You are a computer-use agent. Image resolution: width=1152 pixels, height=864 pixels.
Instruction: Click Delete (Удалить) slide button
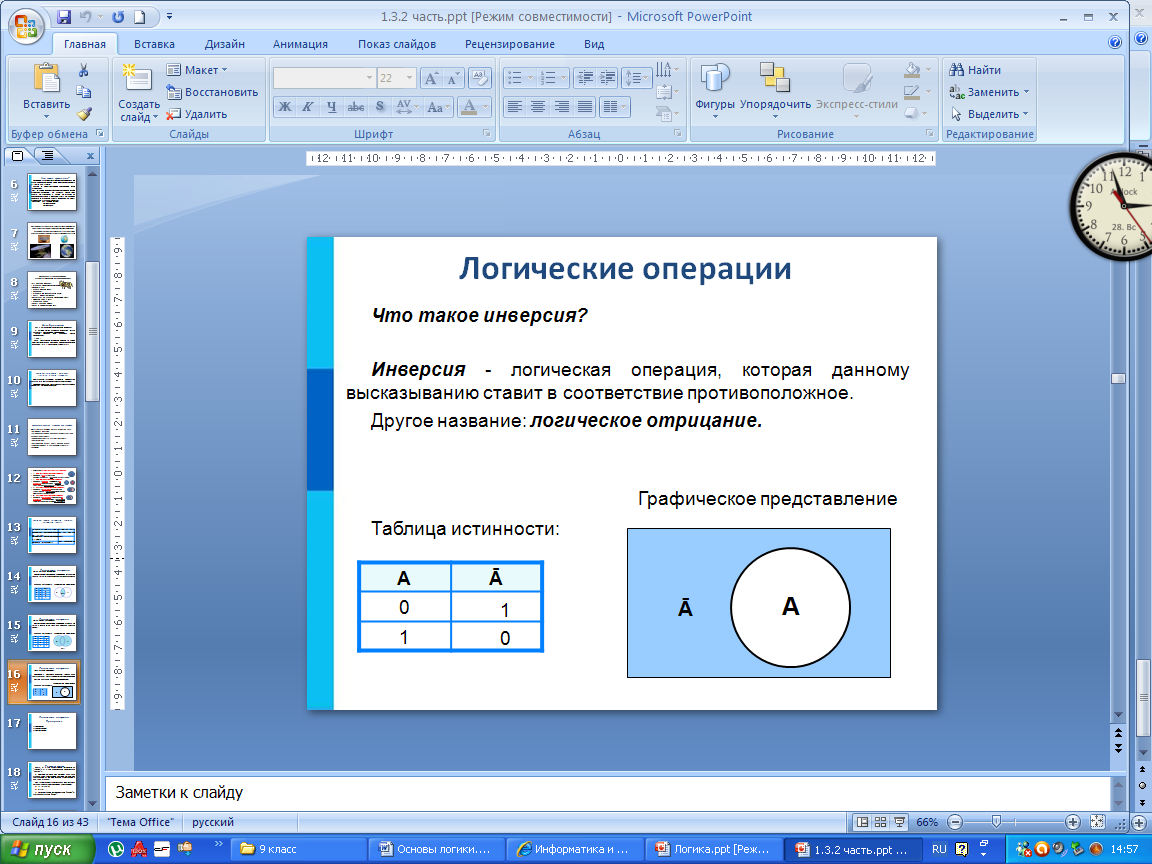coord(197,114)
